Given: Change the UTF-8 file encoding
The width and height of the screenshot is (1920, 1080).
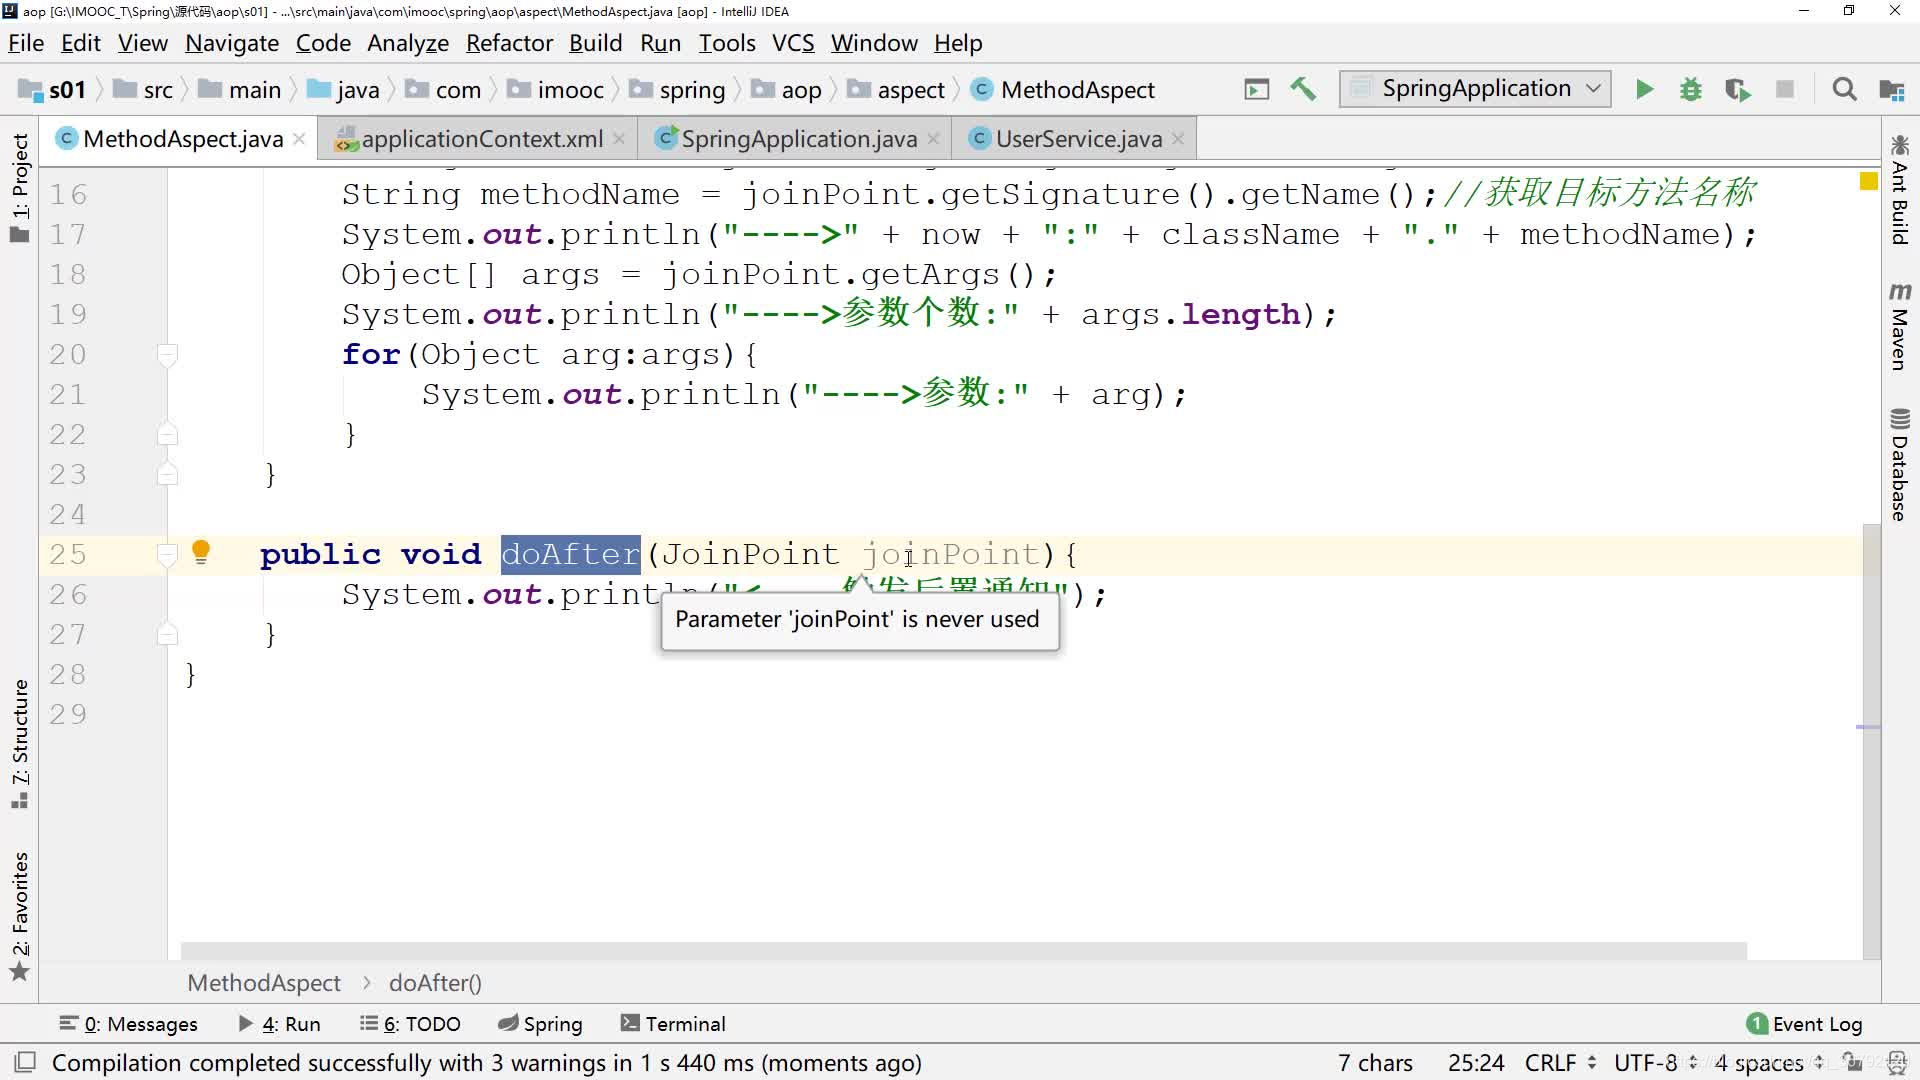Looking at the screenshot, I should pos(1655,1063).
